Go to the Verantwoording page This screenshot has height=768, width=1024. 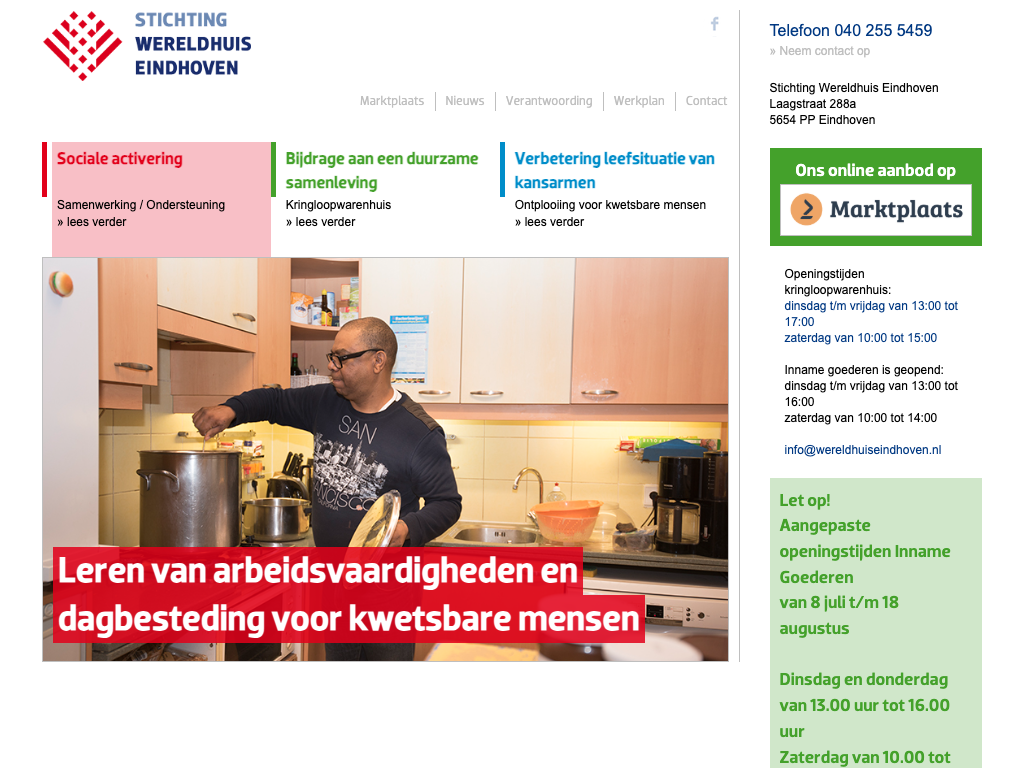[549, 101]
